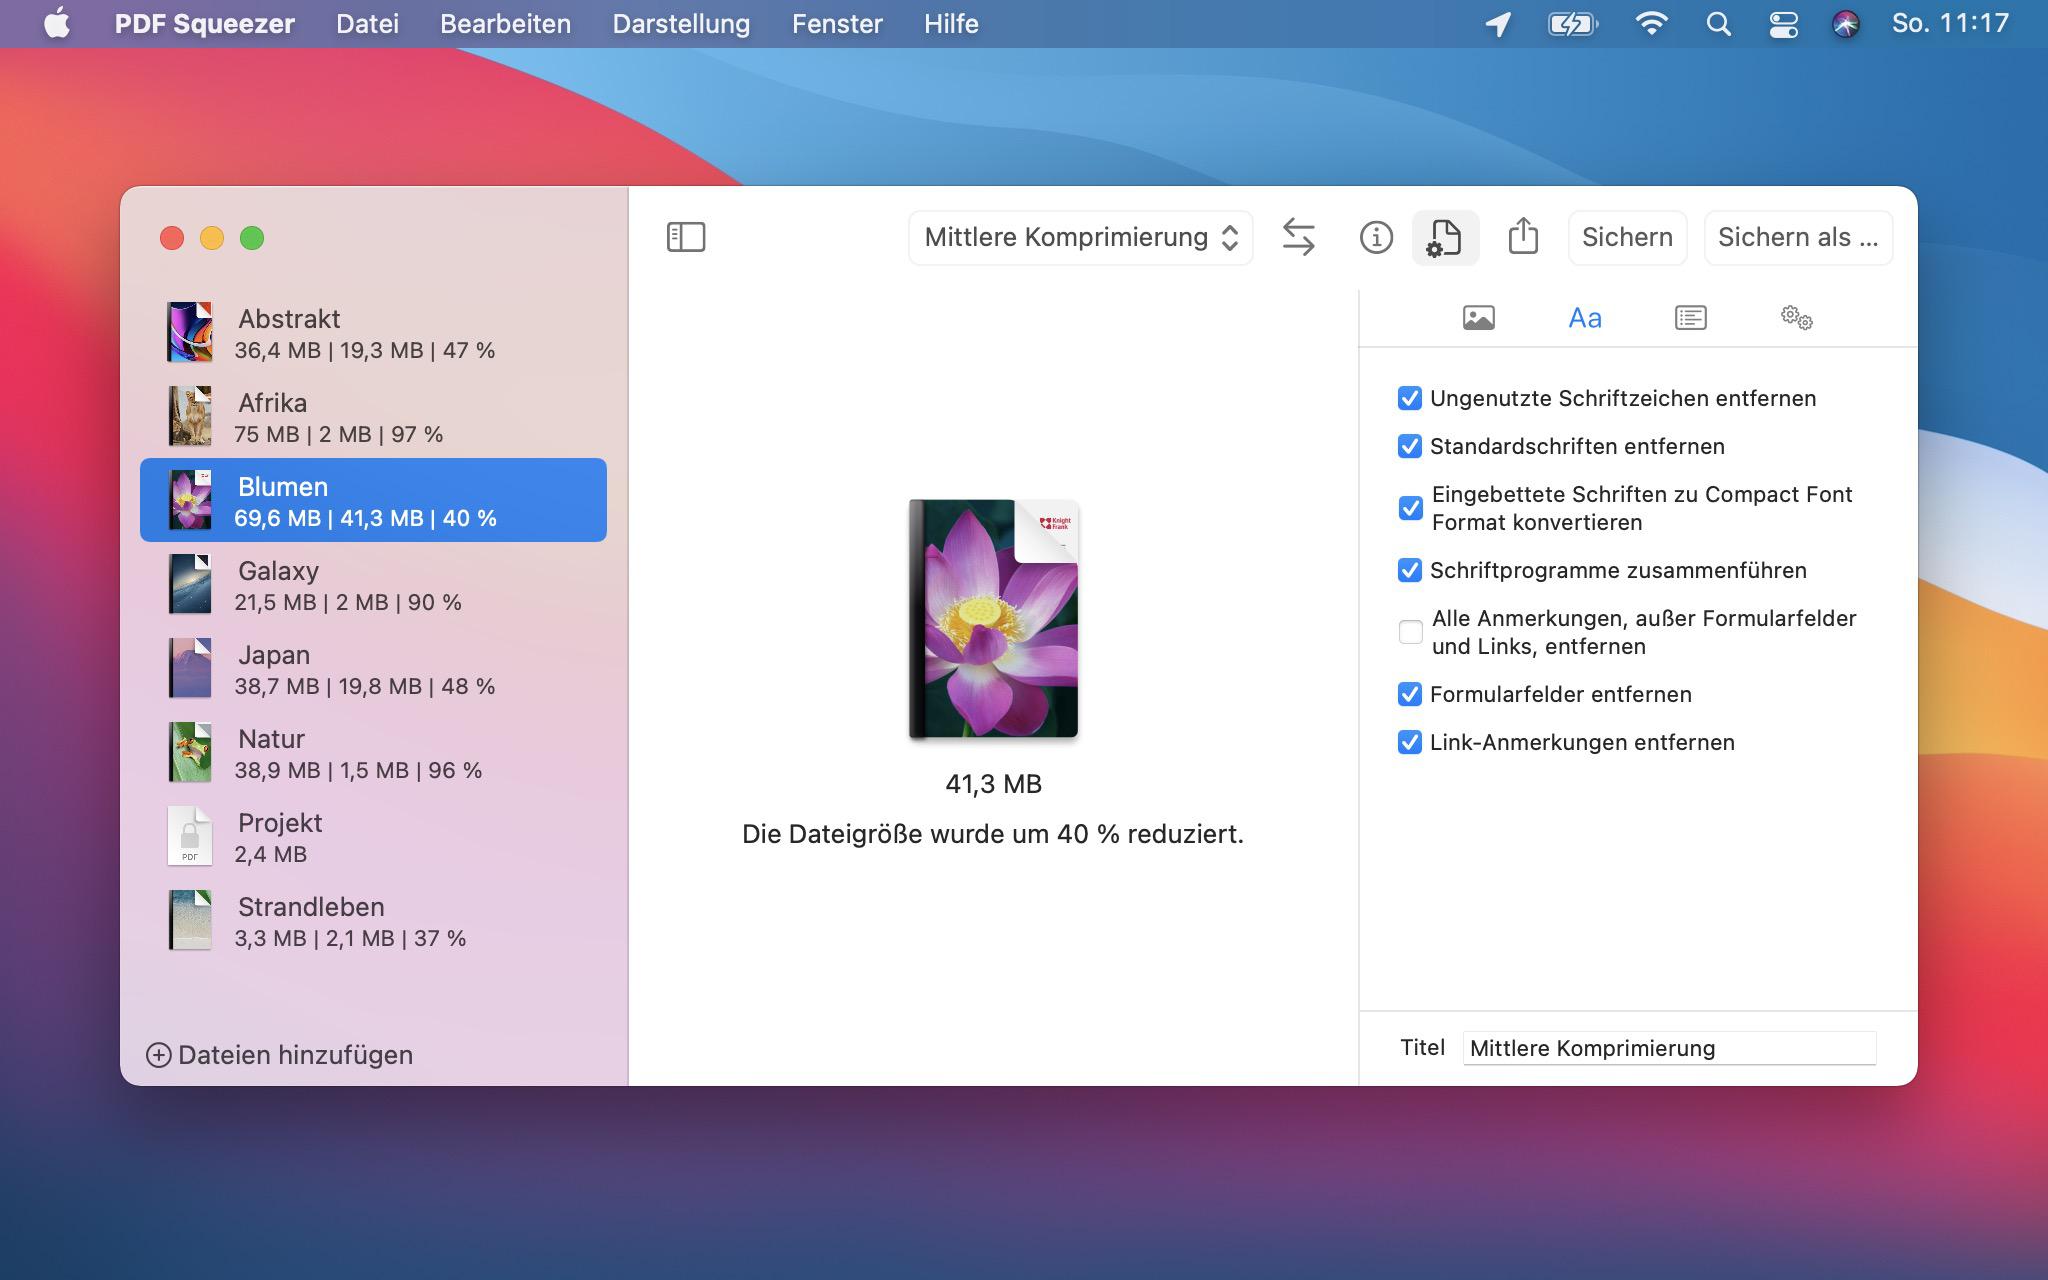The width and height of the screenshot is (2048, 1280).
Task: Switch to the image compression panel
Action: coord(1478,317)
